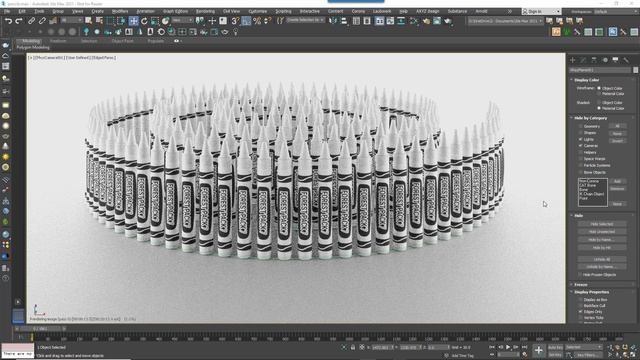Click the All button in Hide by Category
This screenshot has width=640, height=360.
tap(617, 126)
